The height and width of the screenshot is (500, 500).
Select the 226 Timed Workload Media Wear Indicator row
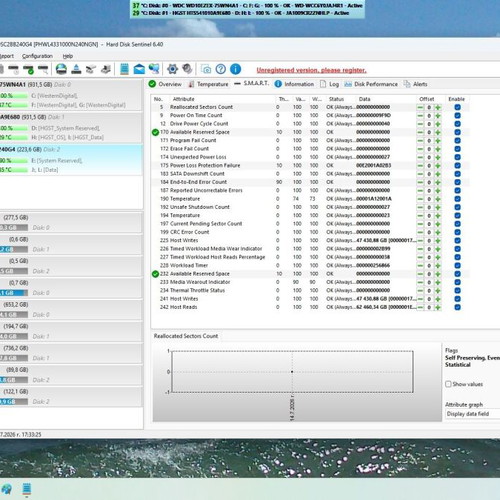tap(310, 249)
